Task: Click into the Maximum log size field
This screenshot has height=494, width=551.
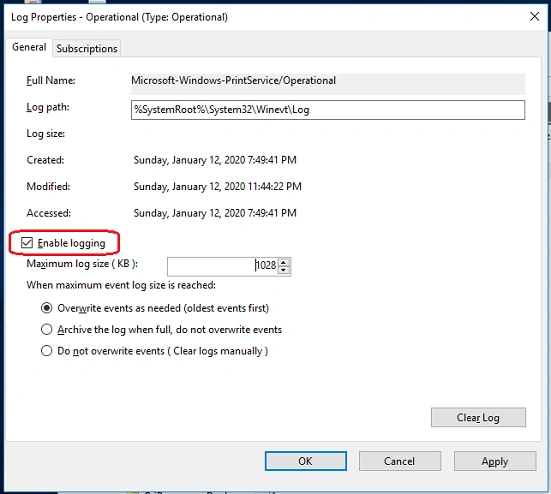Action: click(223, 266)
